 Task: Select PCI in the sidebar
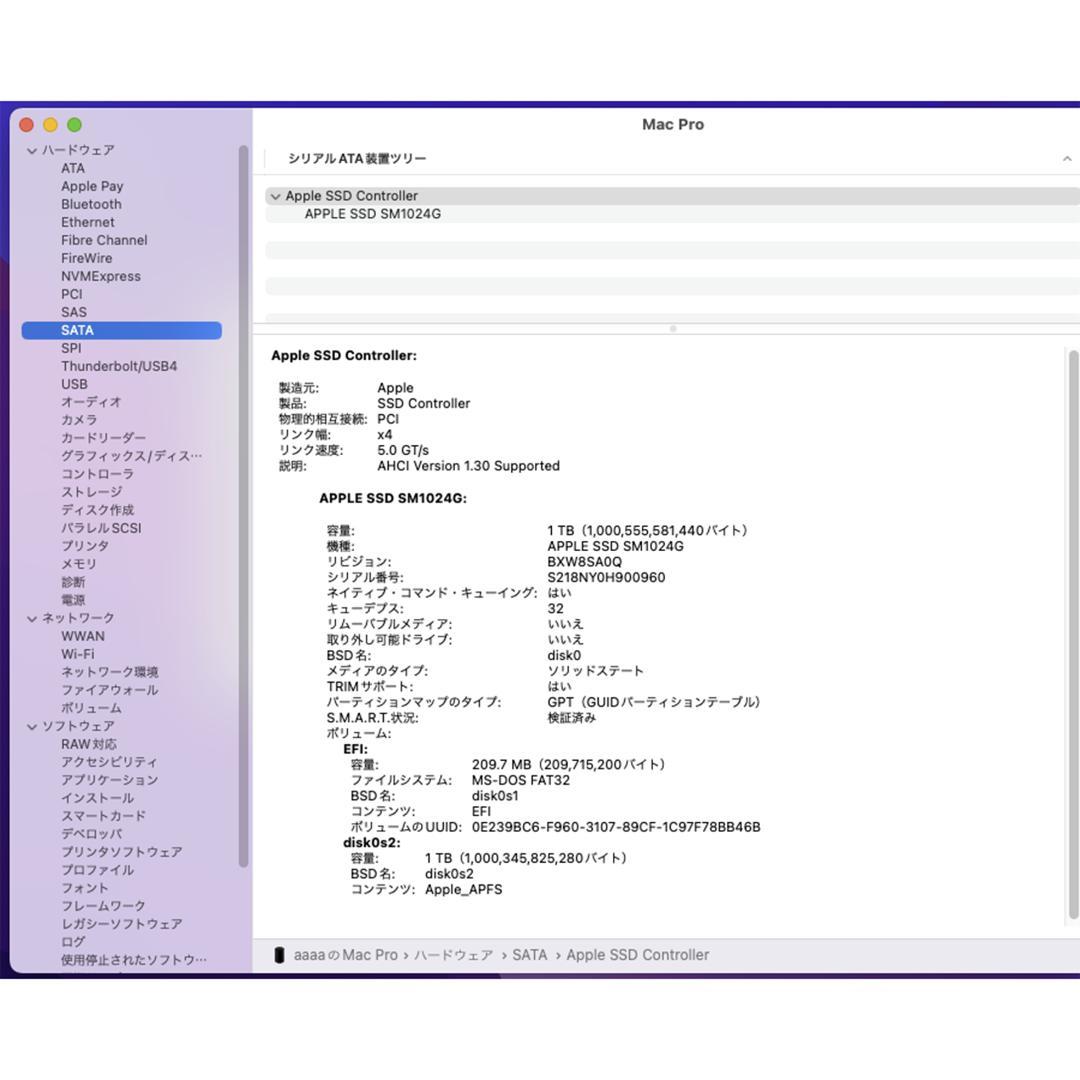(72, 294)
